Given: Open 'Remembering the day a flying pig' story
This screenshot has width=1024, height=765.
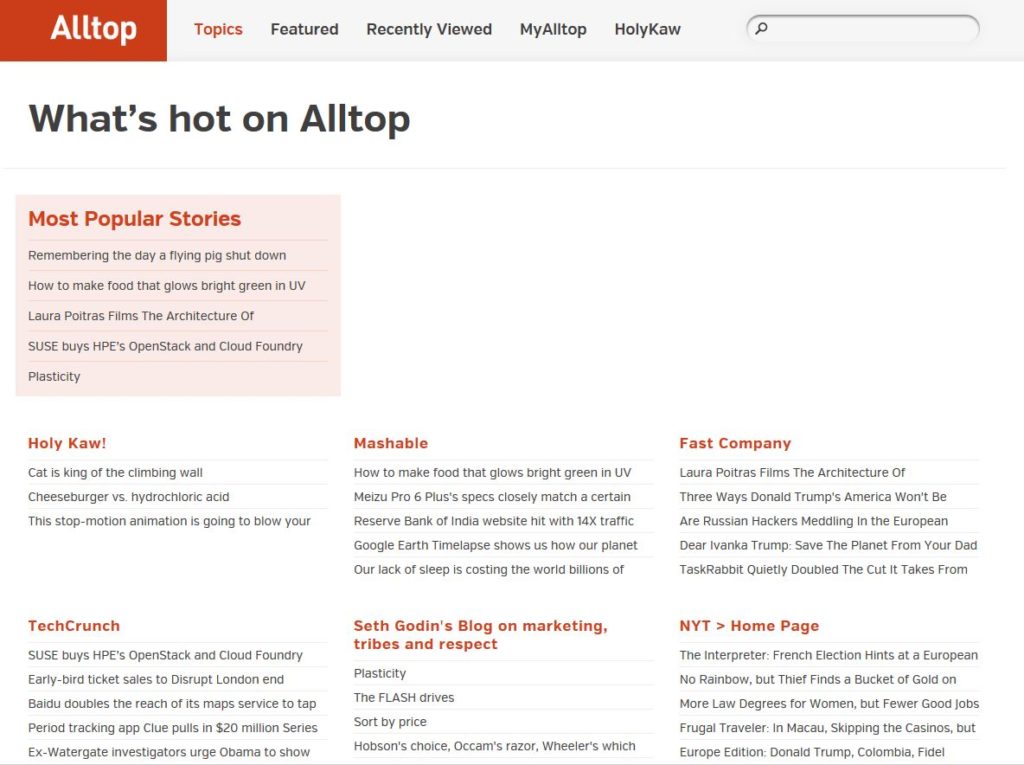Looking at the screenshot, I should pos(157,255).
